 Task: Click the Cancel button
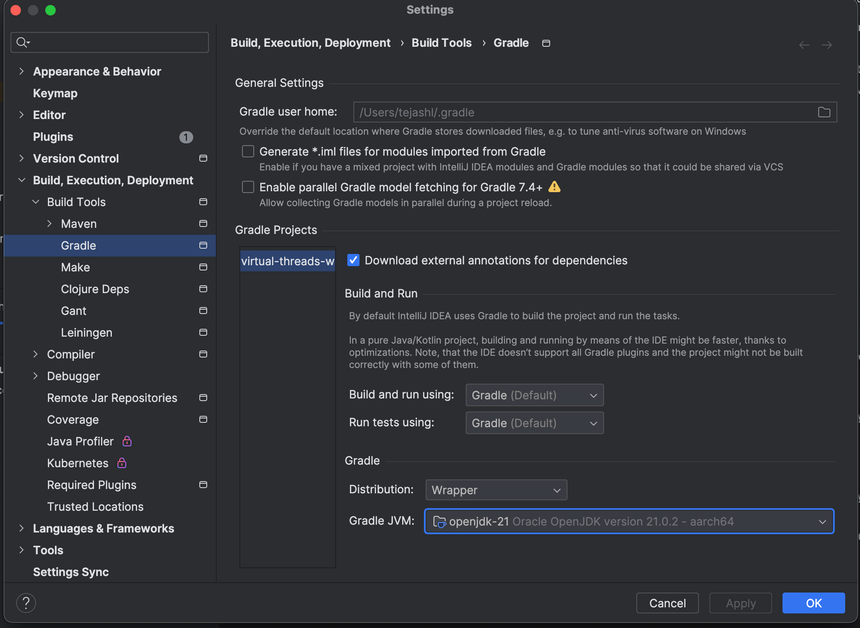(x=667, y=603)
